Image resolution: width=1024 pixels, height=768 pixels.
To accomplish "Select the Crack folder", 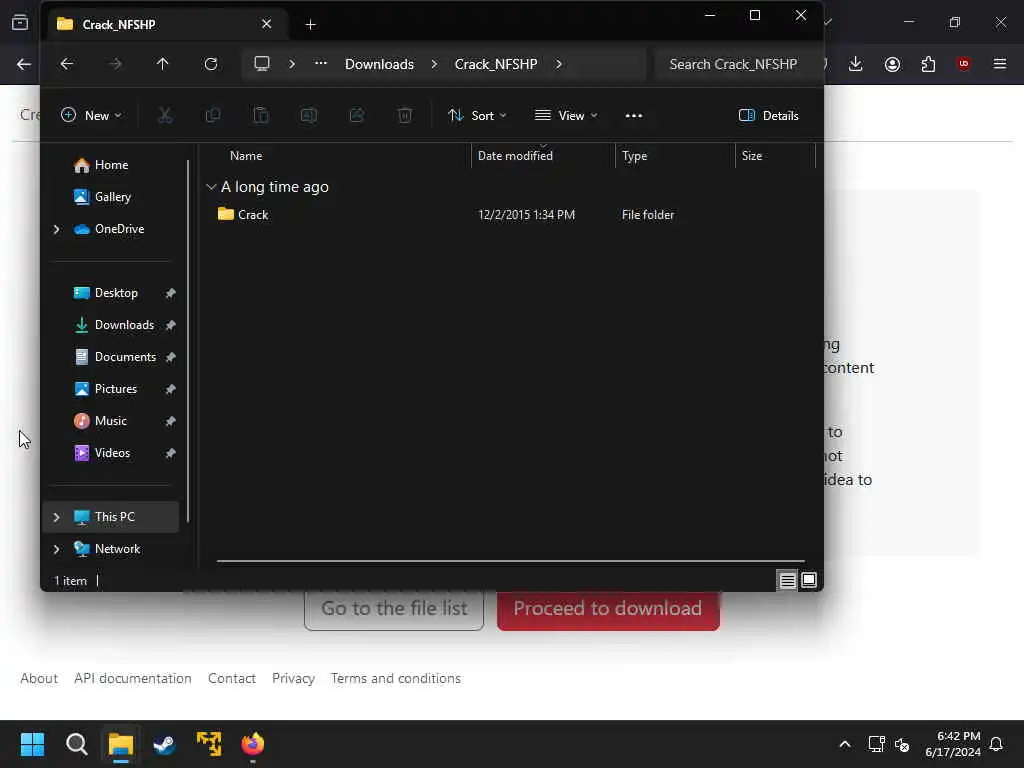I will coord(253,215).
